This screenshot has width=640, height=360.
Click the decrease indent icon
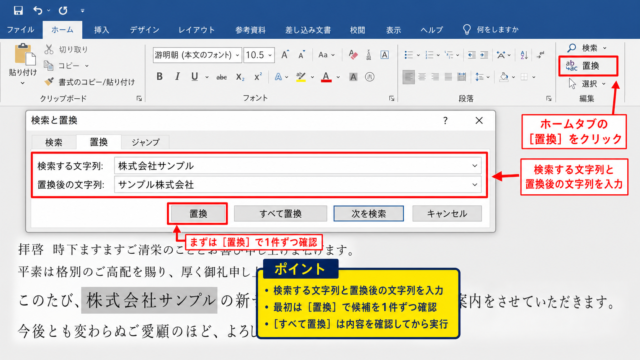[x=471, y=55]
